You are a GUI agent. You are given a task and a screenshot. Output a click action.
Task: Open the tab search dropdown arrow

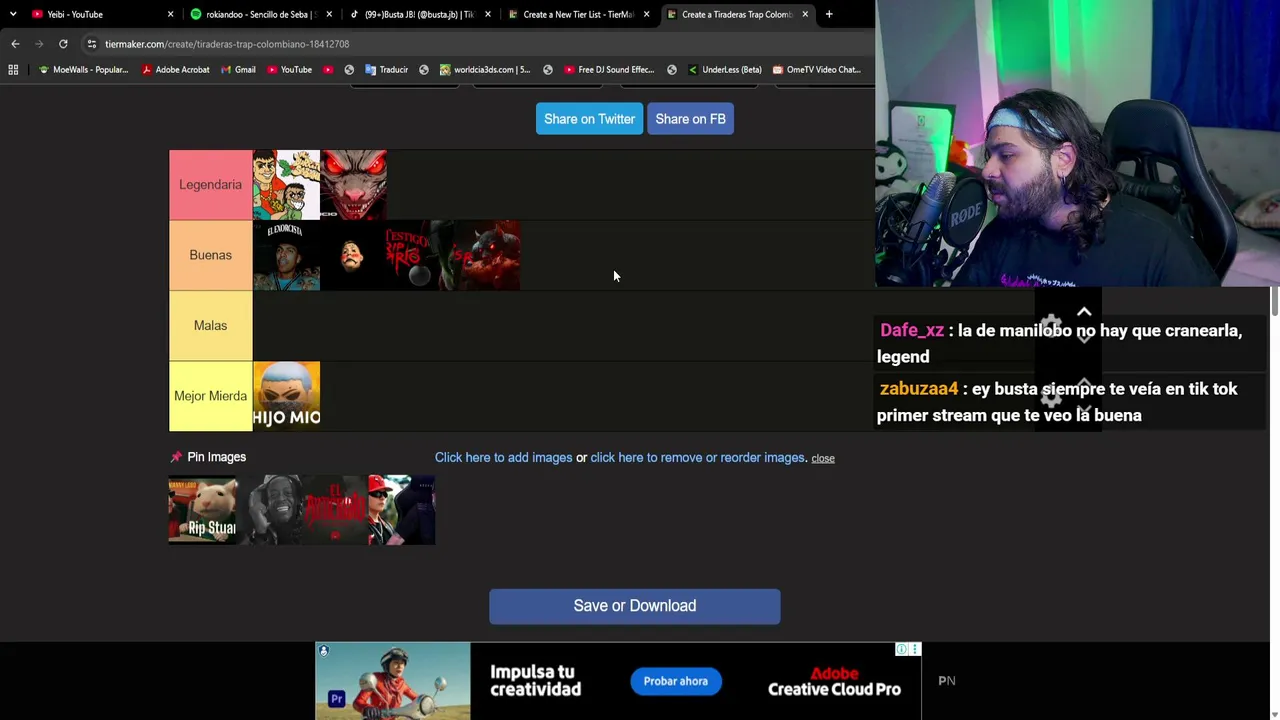(x=13, y=14)
